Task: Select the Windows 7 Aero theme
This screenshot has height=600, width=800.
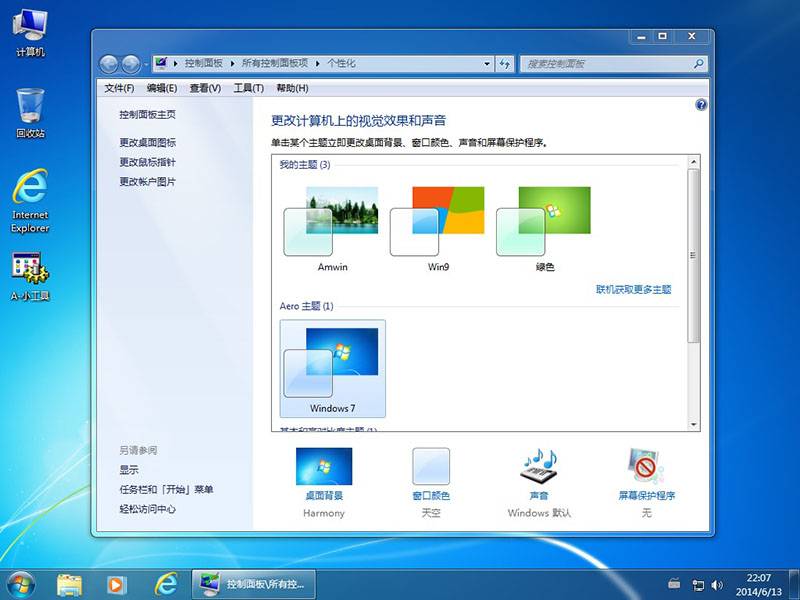Action: coord(333,369)
